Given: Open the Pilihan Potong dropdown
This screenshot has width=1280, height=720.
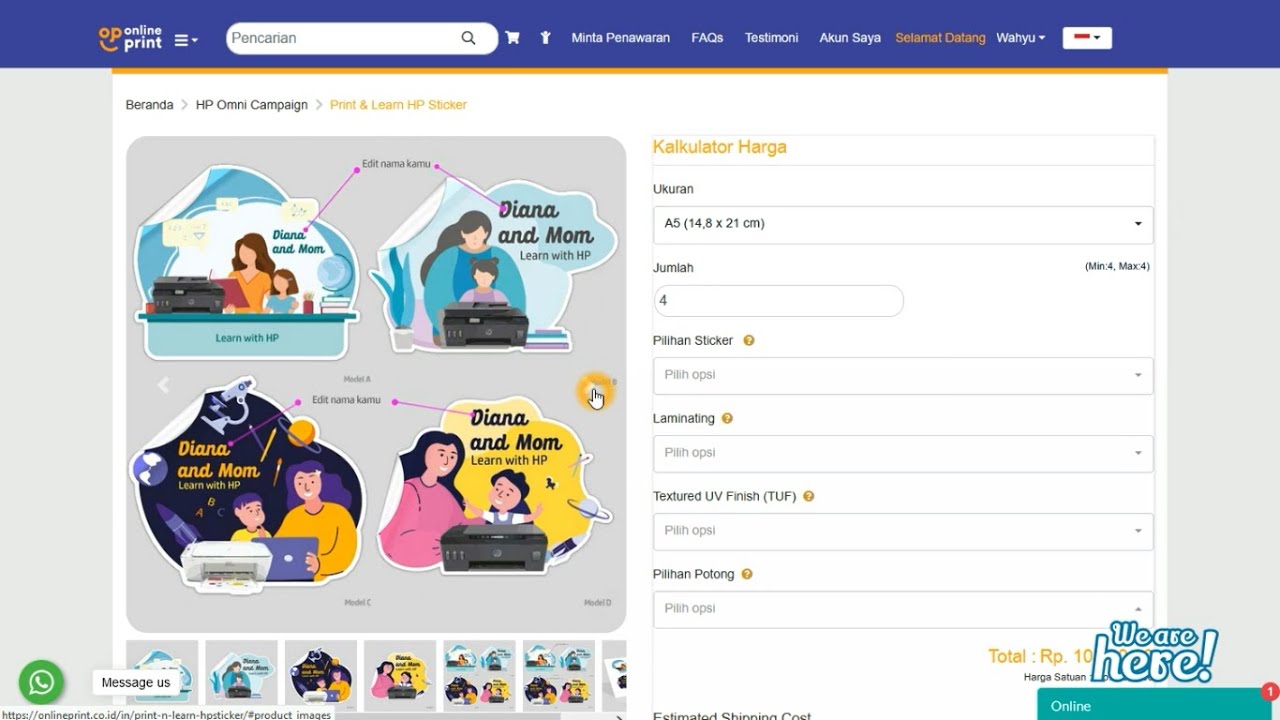Looking at the screenshot, I should click(902, 609).
